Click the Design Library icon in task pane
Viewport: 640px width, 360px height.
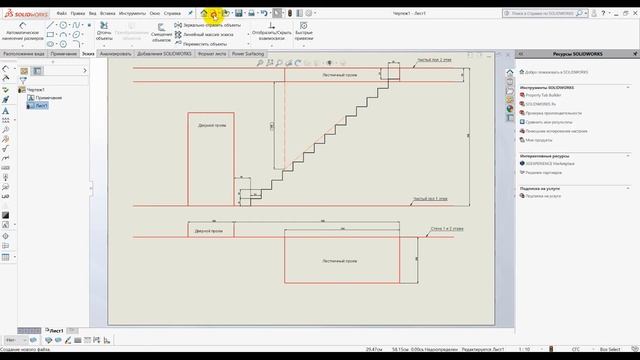coord(510,81)
